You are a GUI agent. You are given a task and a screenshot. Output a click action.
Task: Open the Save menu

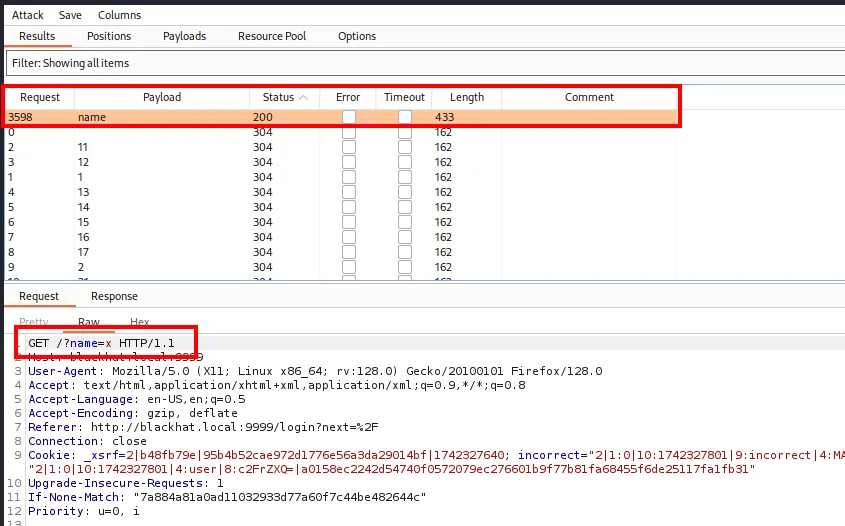tap(70, 15)
